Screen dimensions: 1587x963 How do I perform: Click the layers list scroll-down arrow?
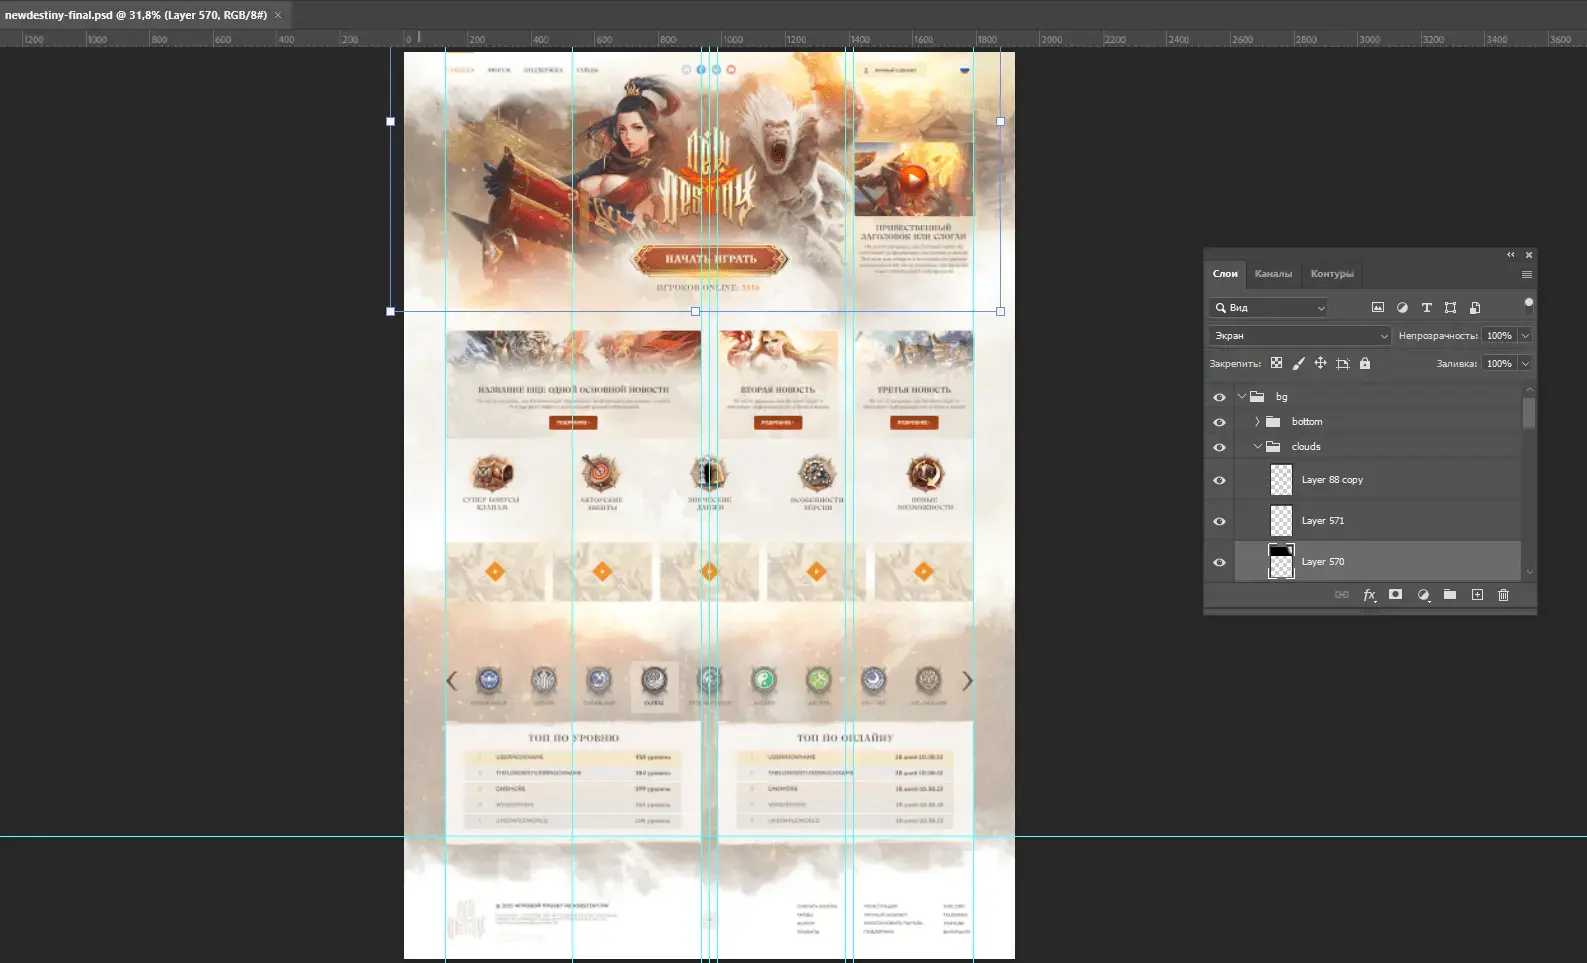[x=1528, y=573]
